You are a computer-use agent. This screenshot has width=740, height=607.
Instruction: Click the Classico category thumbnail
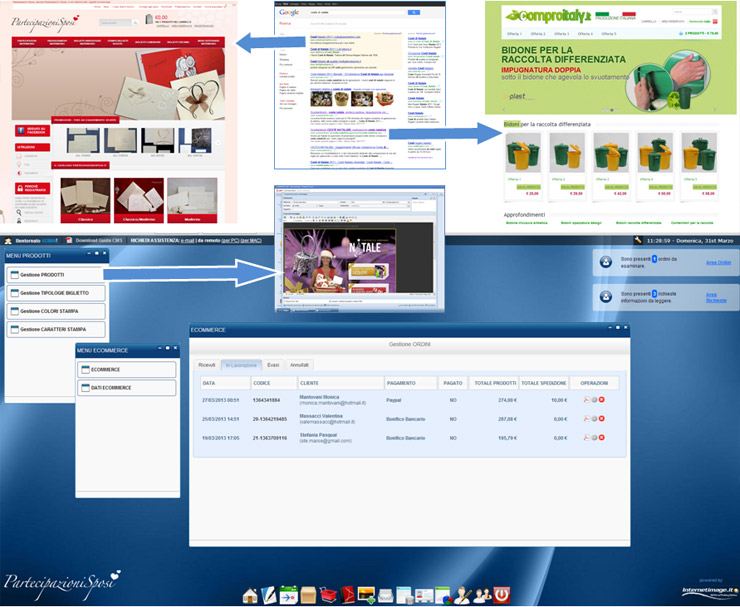[85, 200]
